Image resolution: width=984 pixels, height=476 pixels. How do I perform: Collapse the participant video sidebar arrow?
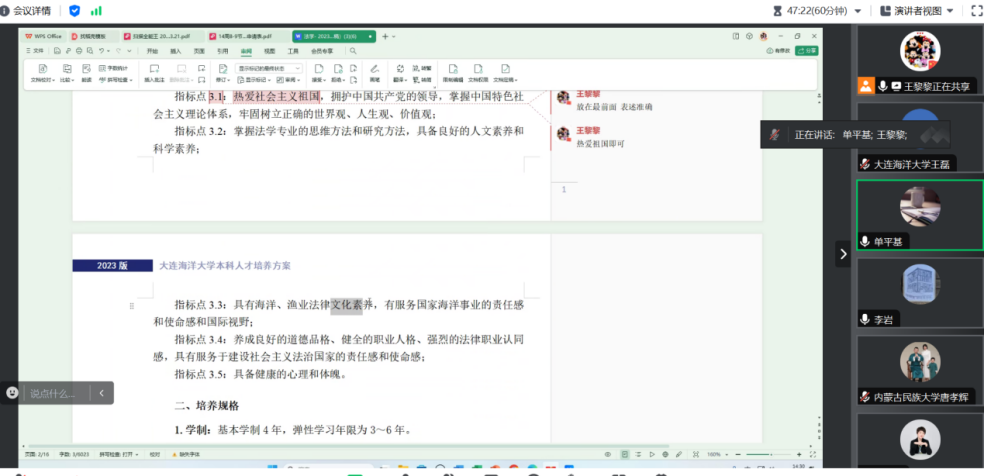point(843,254)
